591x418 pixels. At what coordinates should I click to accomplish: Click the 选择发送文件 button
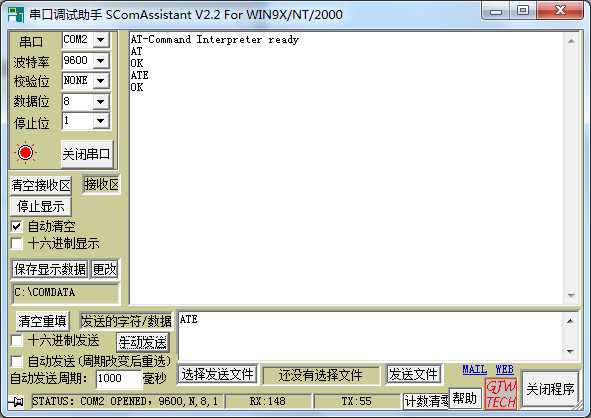tap(217, 375)
